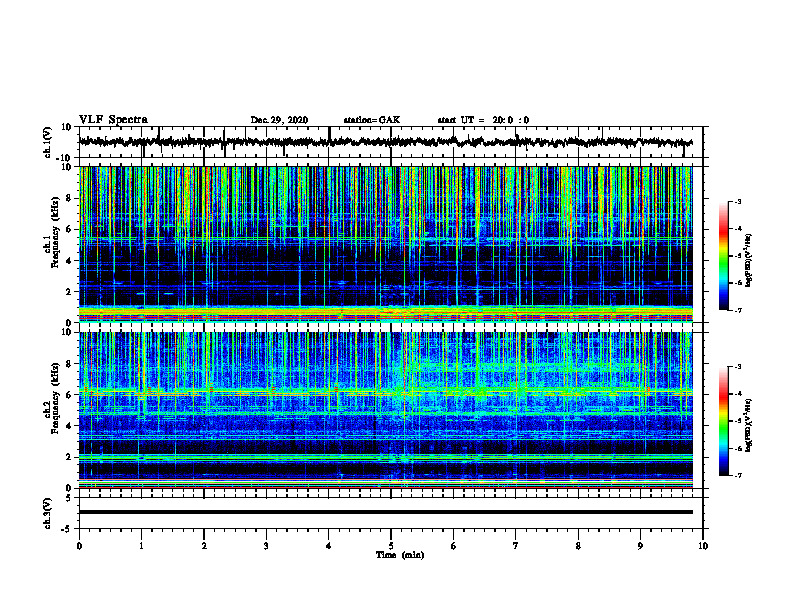The image size is (792, 612).
Task: Click the "VLF Spectra" plot title
Action: [113, 119]
